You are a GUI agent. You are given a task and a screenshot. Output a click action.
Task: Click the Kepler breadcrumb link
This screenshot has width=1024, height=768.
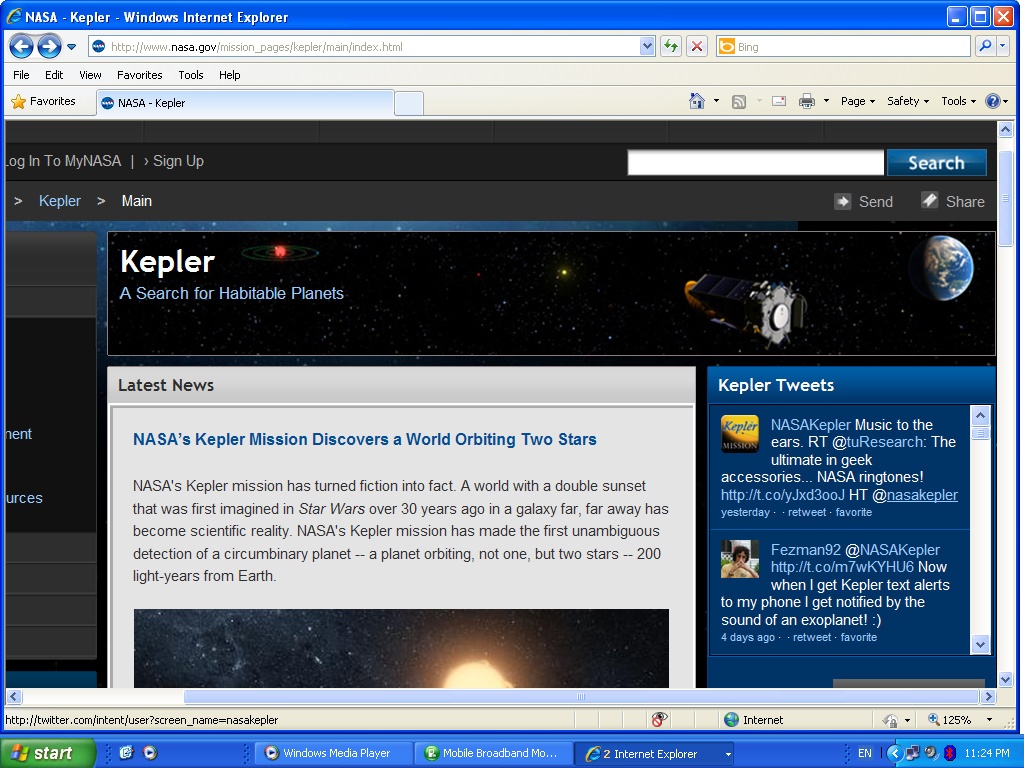coord(60,201)
